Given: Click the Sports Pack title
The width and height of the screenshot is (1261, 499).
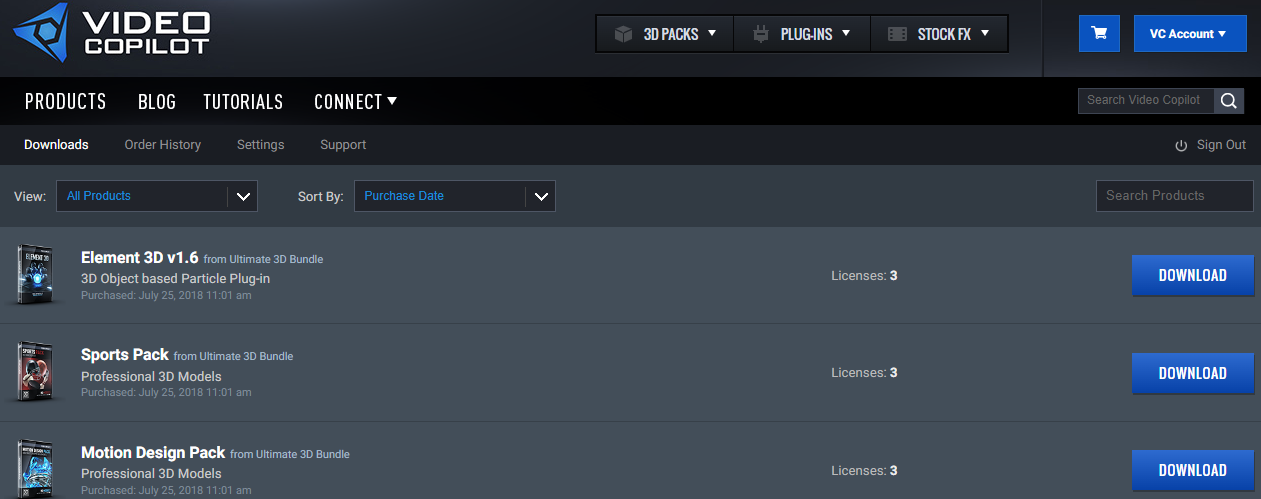Looking at the screenshot, I should tap(125, 355).
